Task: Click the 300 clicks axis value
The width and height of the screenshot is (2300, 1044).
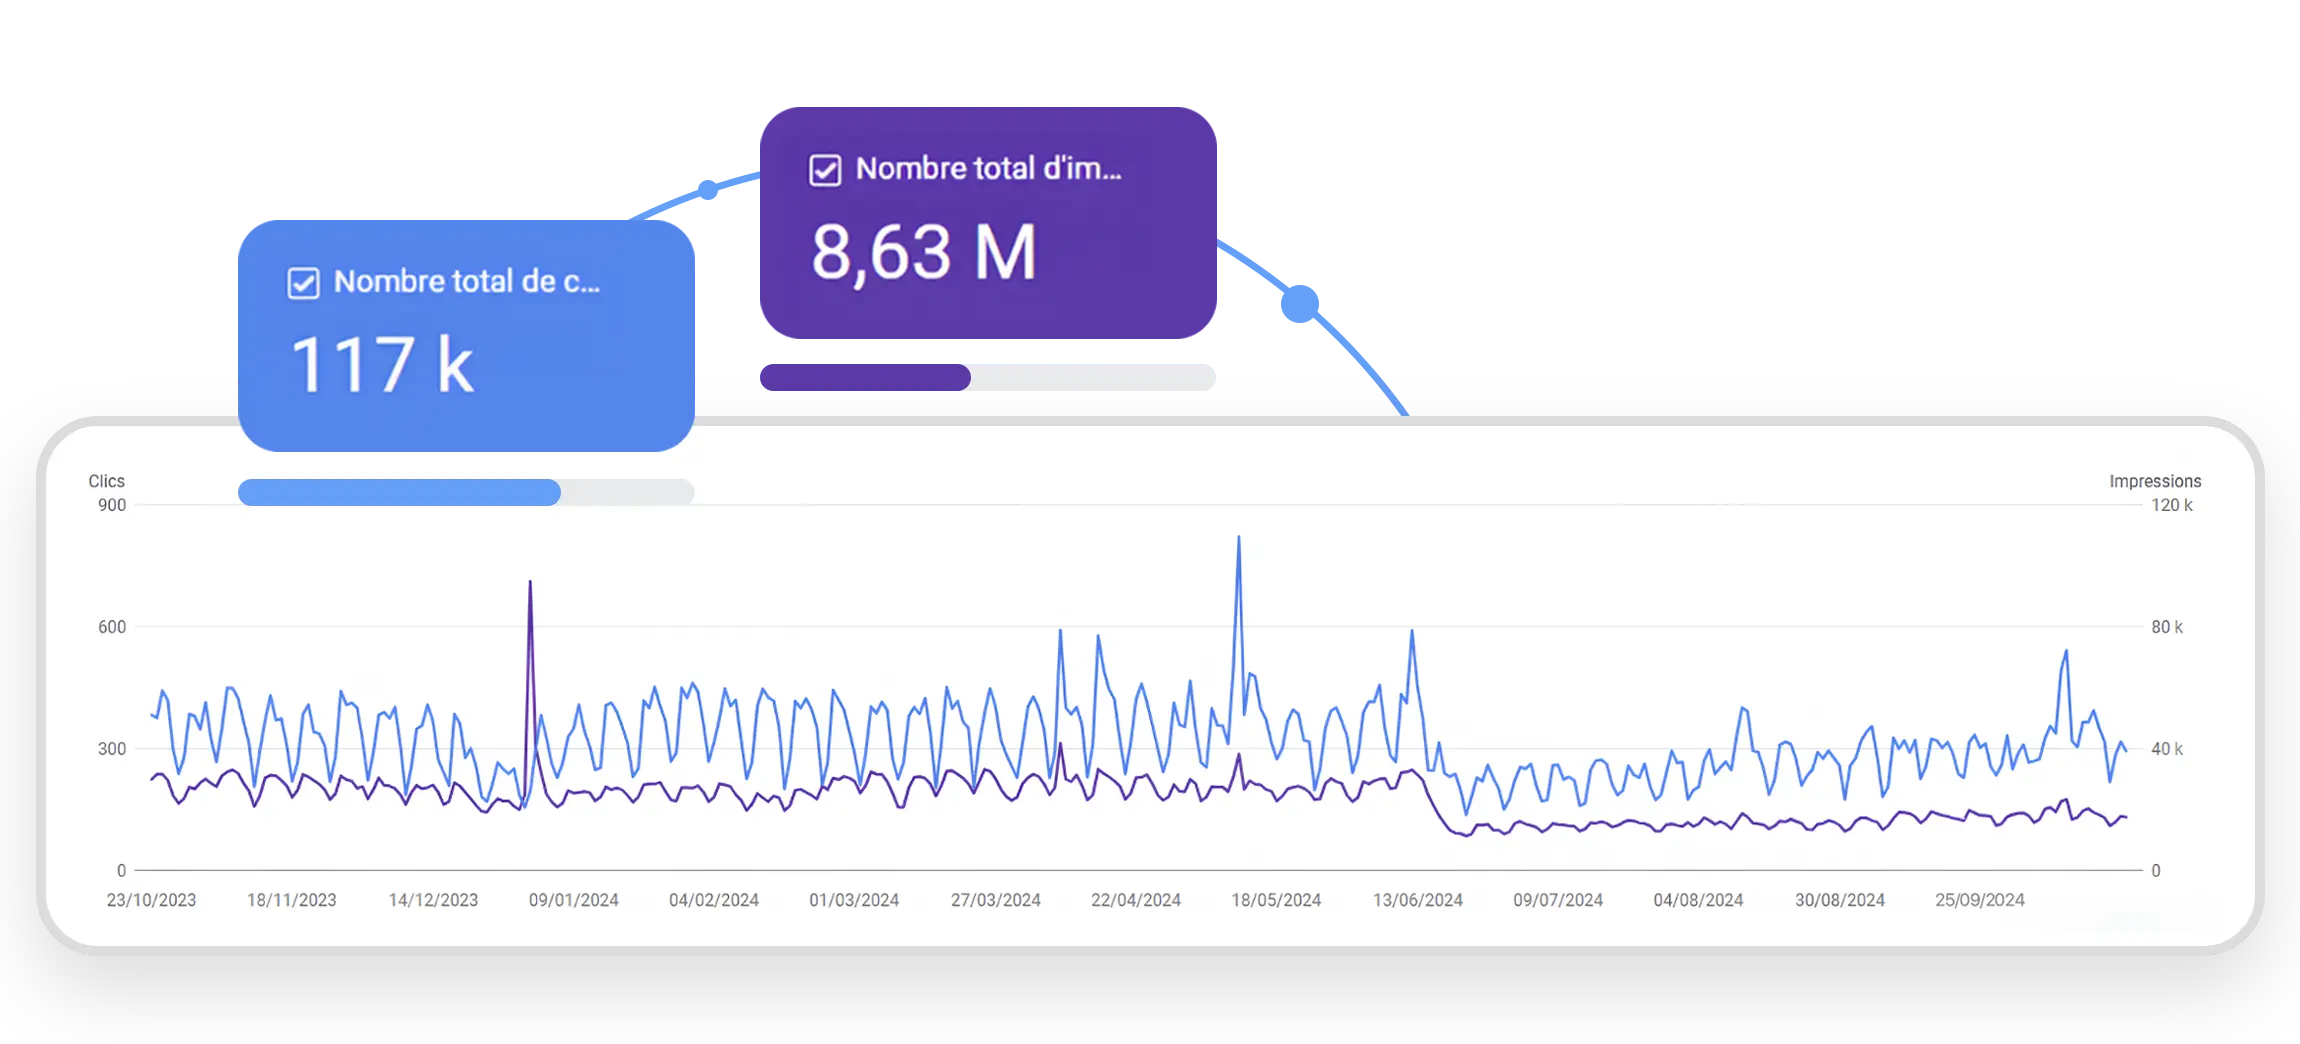Action: [112, 749]
